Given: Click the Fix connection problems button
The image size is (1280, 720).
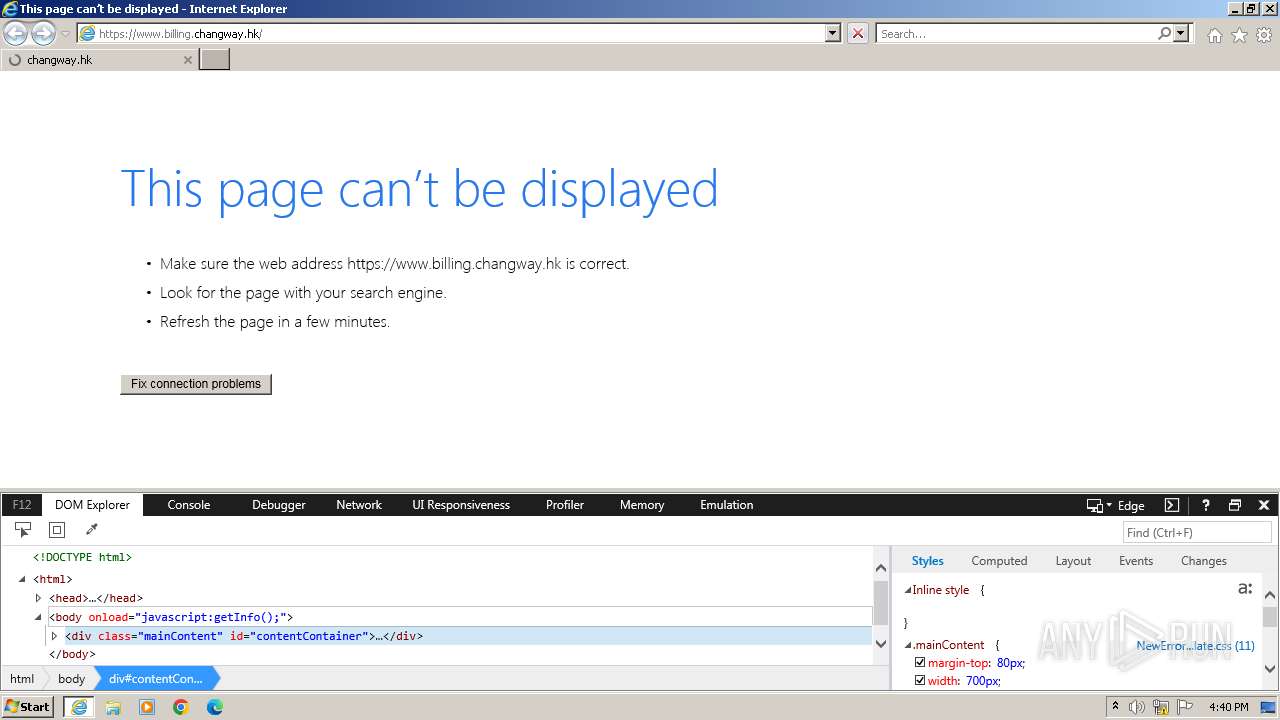Looking at the screenshot, I should coord(196,384).
